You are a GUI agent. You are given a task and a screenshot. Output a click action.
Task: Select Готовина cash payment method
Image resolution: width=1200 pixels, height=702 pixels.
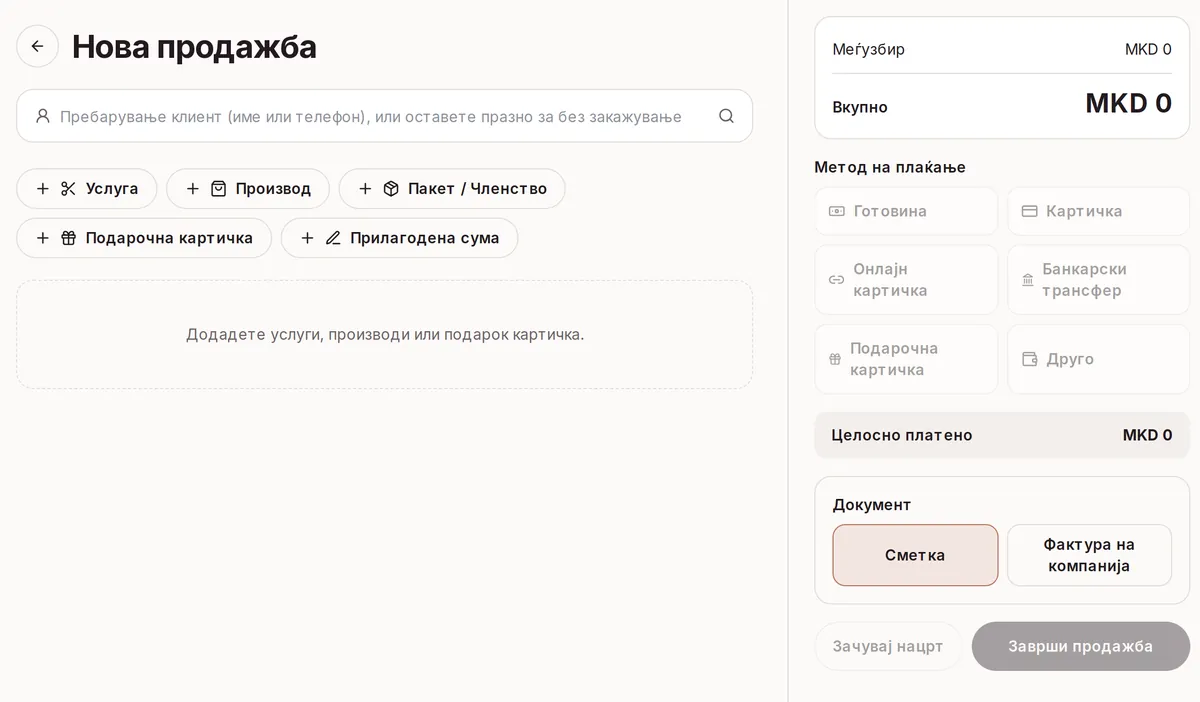906,211
